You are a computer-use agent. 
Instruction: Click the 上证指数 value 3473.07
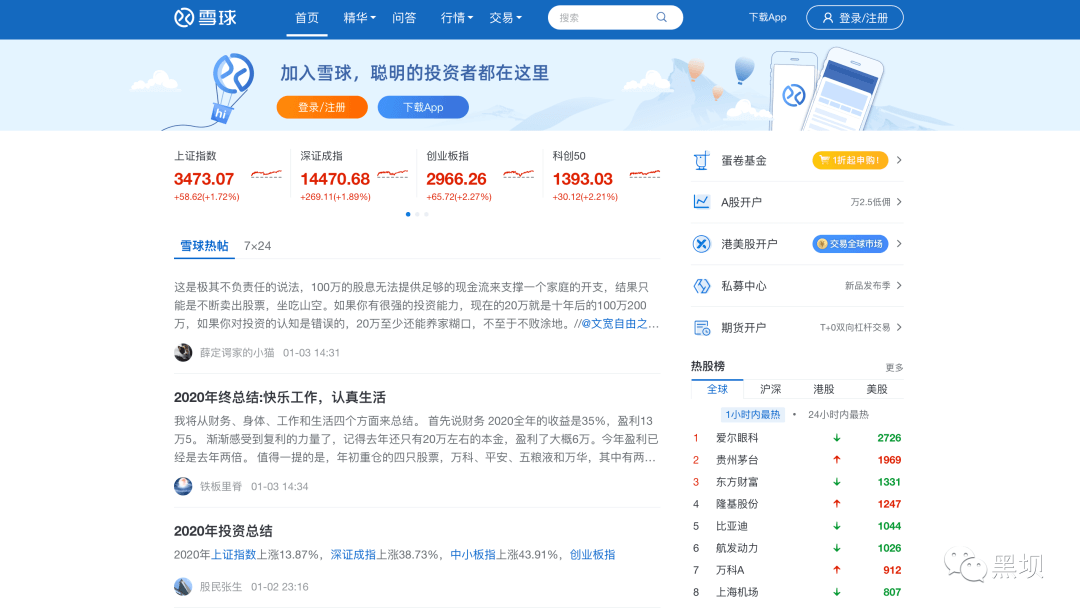click(204, 179)
